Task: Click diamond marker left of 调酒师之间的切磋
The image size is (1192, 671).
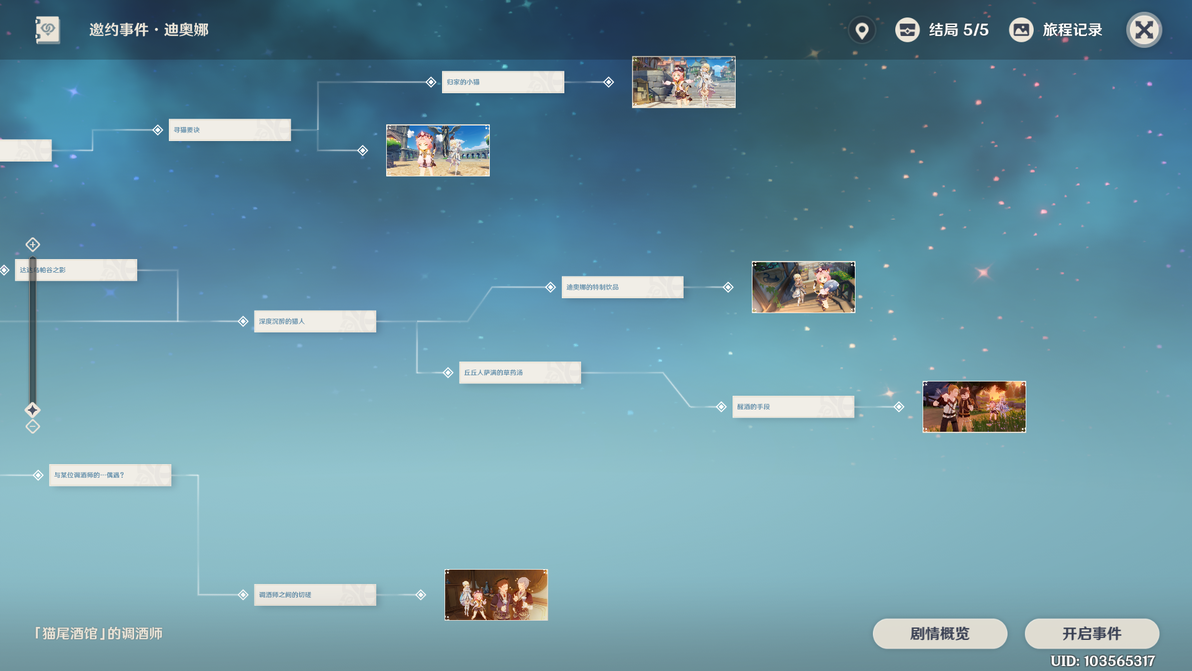Action: tap(243, 595)
